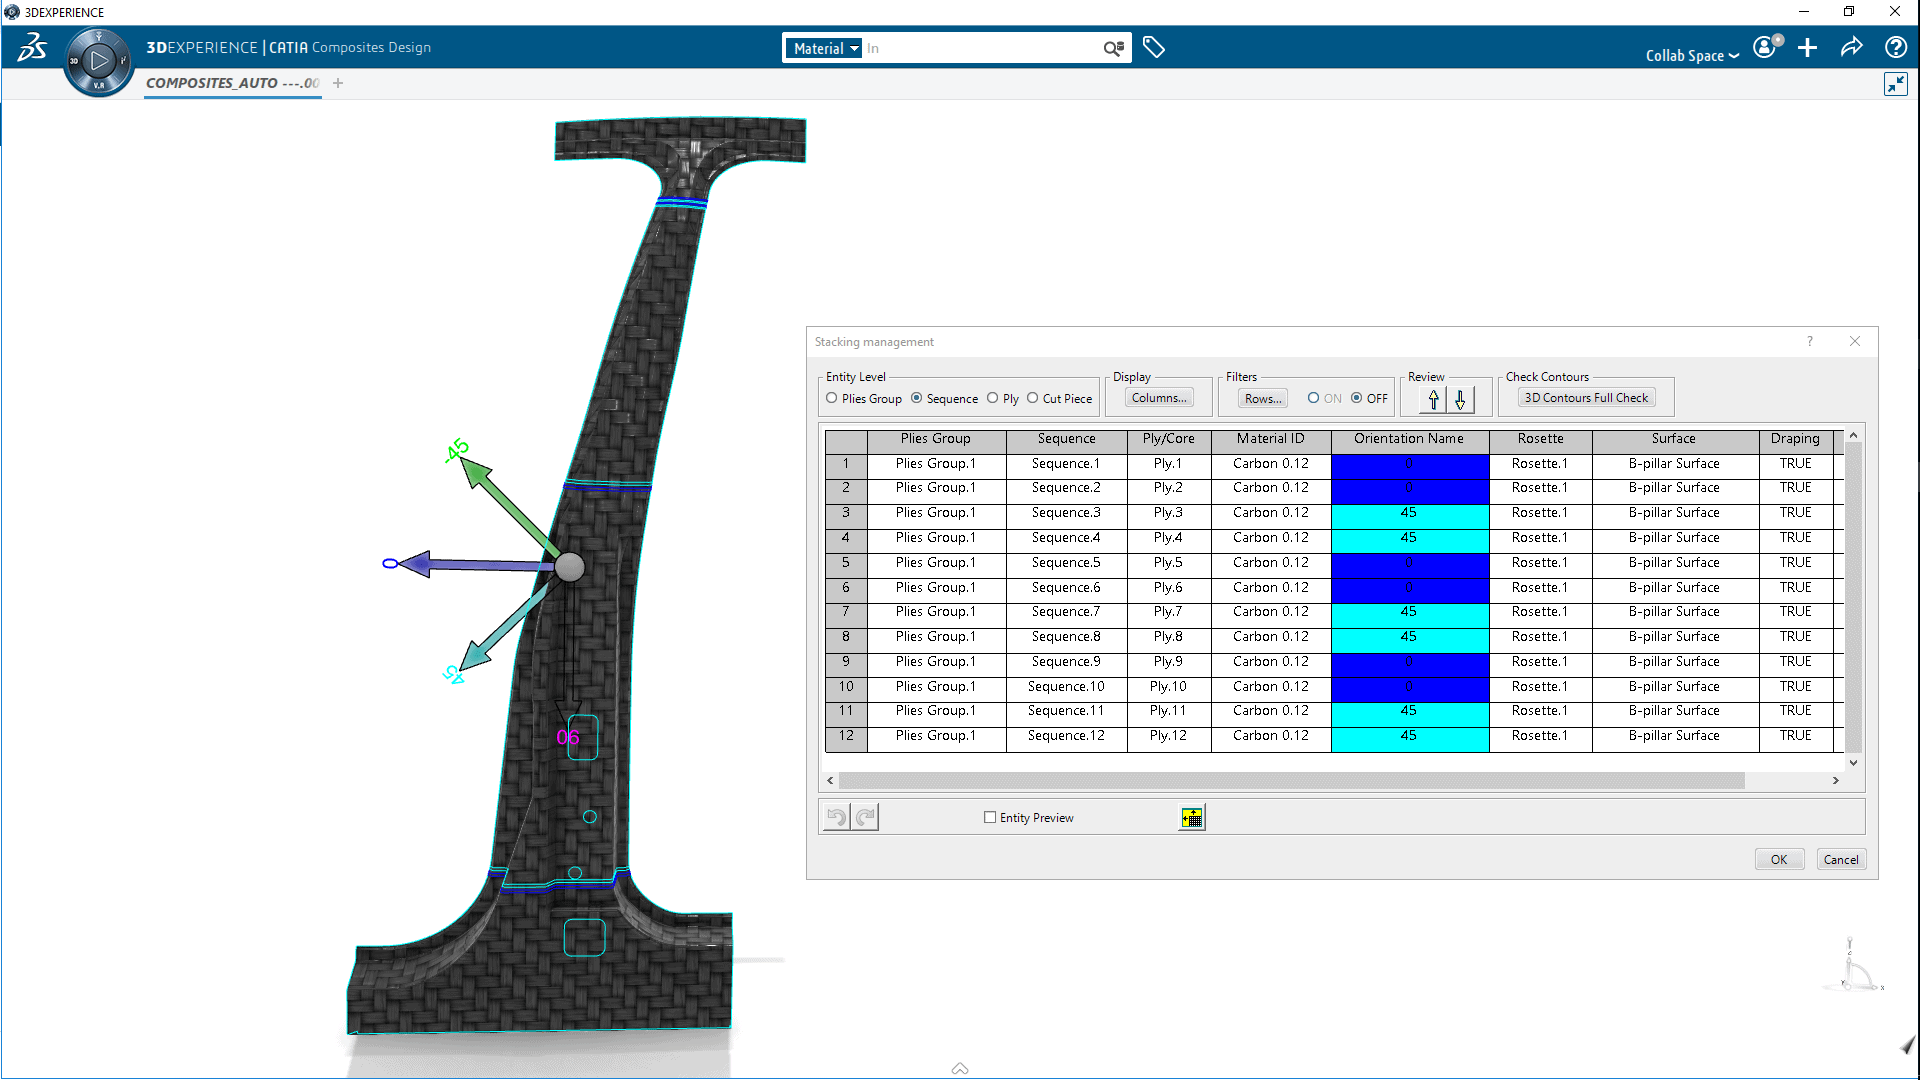The image size is (1920, 1080).
Task: Enable the Entity Preview checkbox
Action: [990, 817]
